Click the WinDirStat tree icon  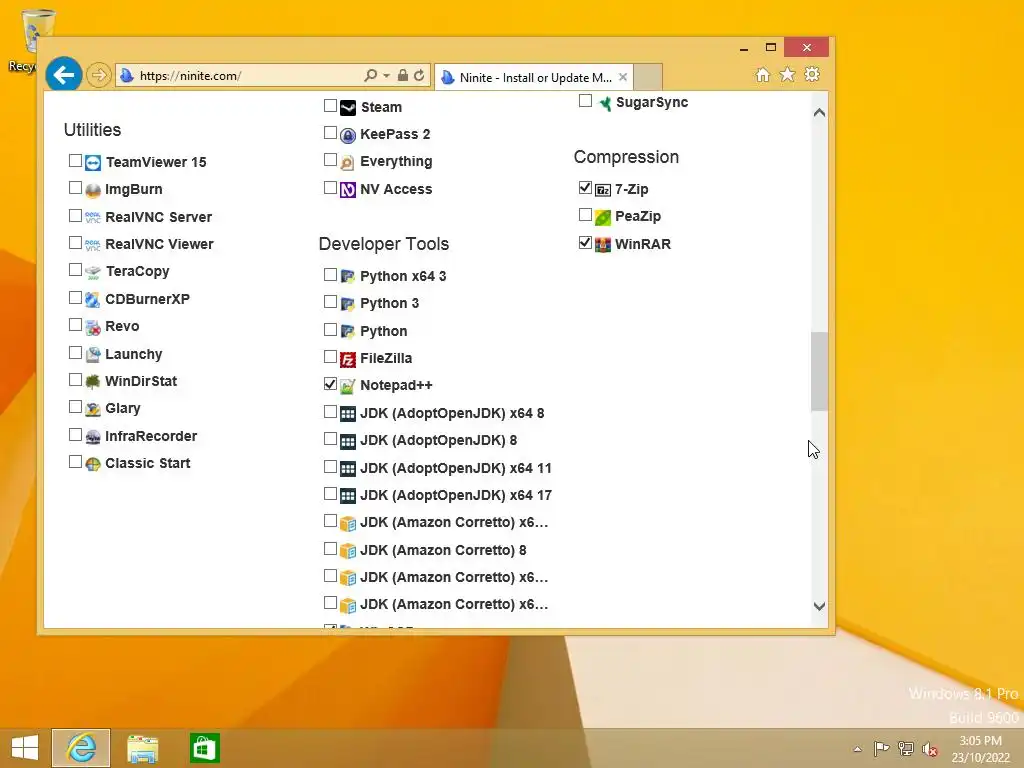point(93,381)
